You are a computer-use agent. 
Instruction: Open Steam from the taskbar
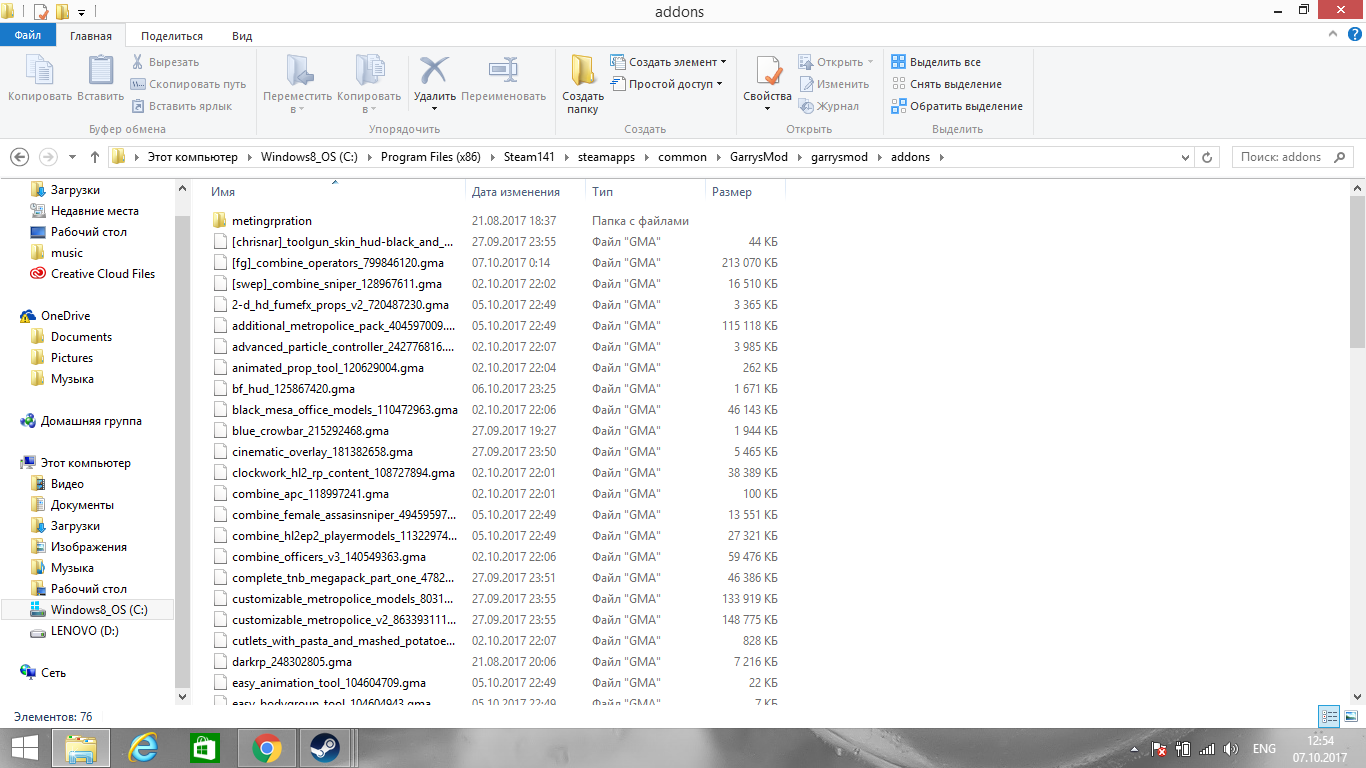(324, 748)
